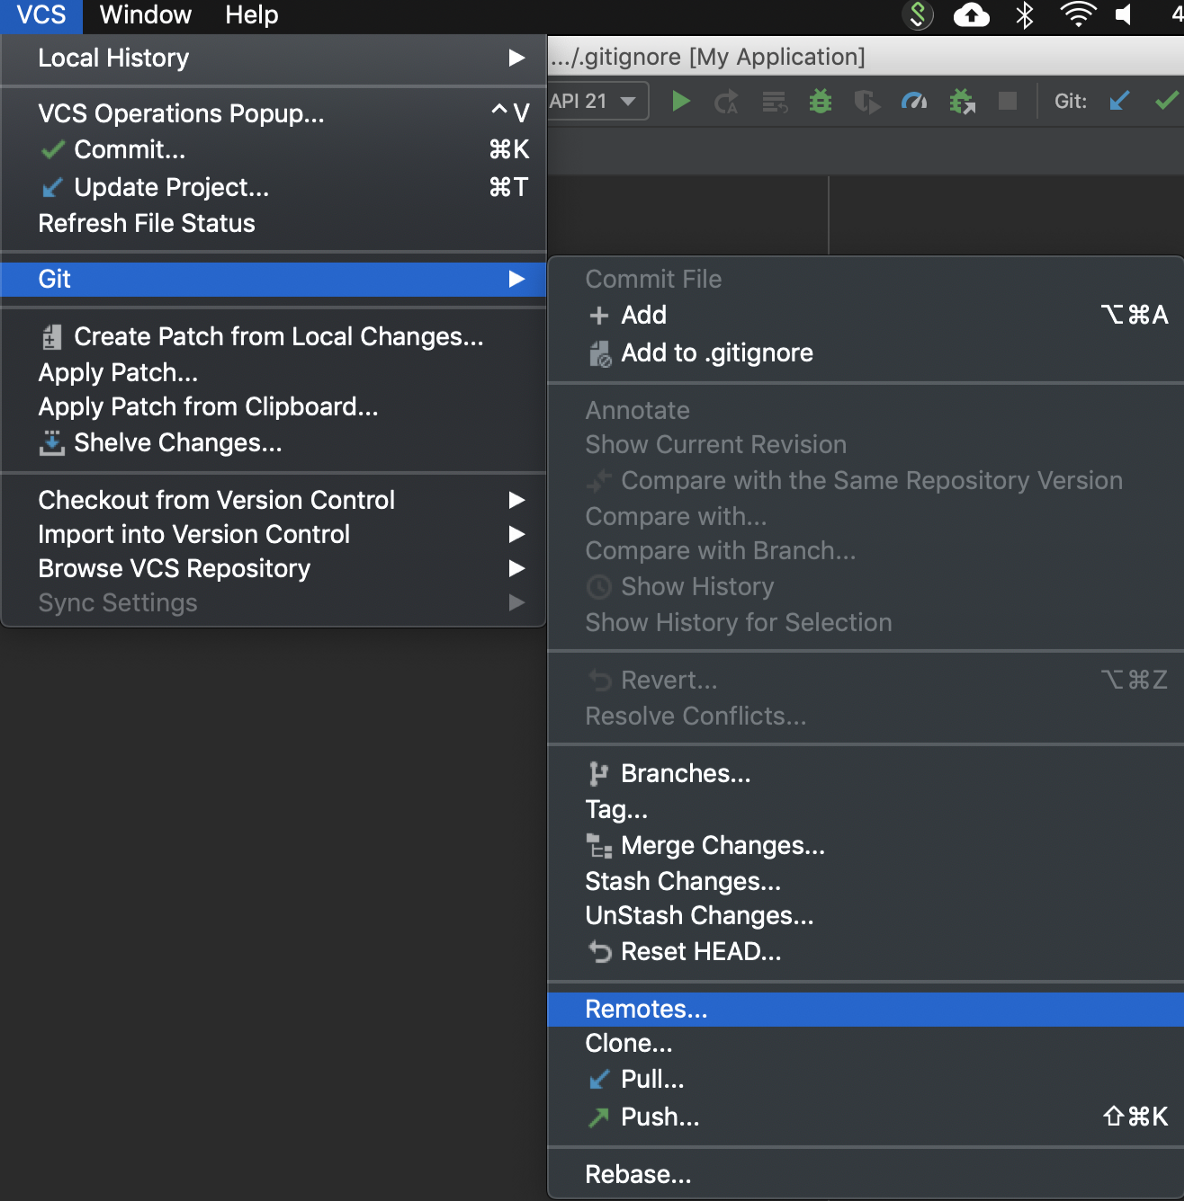Click Attach Debugger to Process icon
Image resolution: width=1184 pixels, height=1201 pixels.
962,101
